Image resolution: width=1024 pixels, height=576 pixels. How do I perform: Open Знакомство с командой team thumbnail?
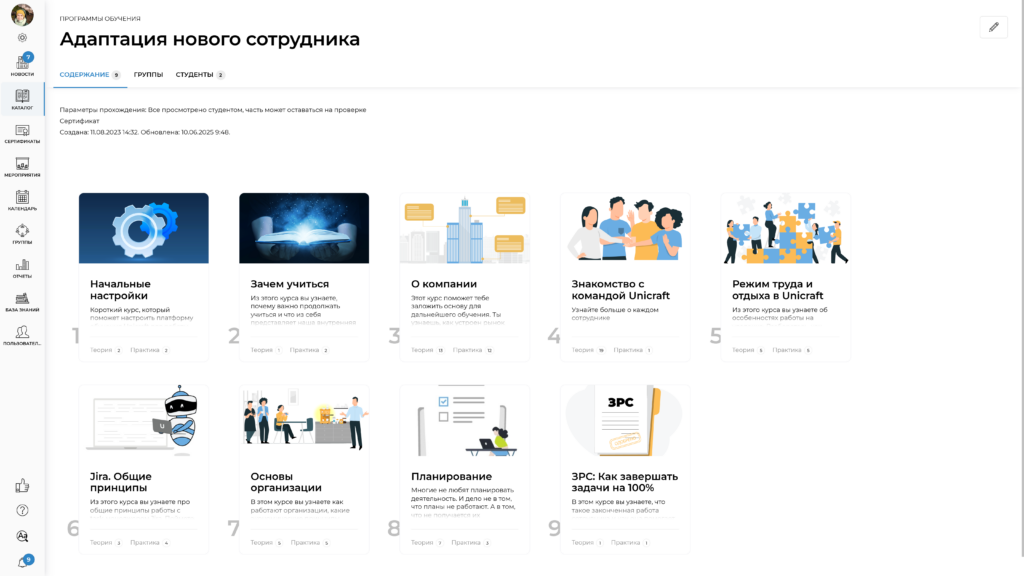coord(625,228)
